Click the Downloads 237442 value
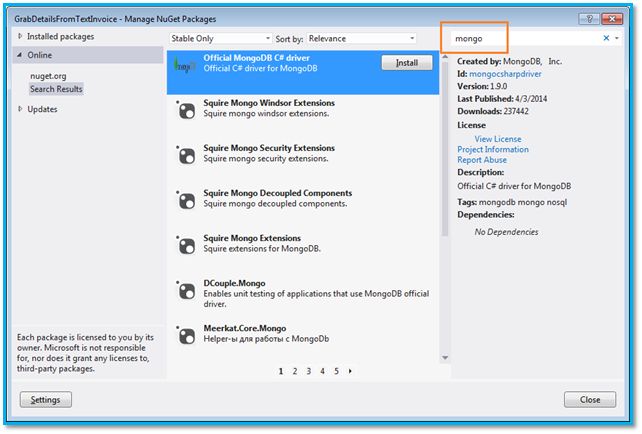This screenshot has width=642, height=434. click(x=516, y=111)
